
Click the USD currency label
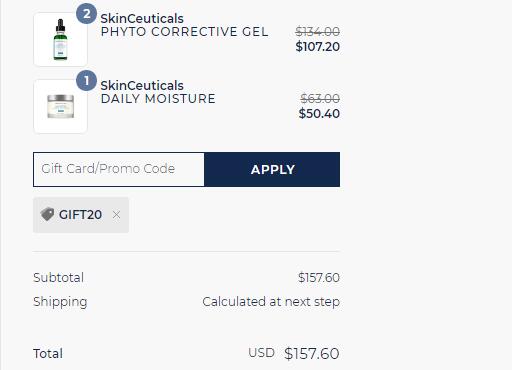[261, 353]
